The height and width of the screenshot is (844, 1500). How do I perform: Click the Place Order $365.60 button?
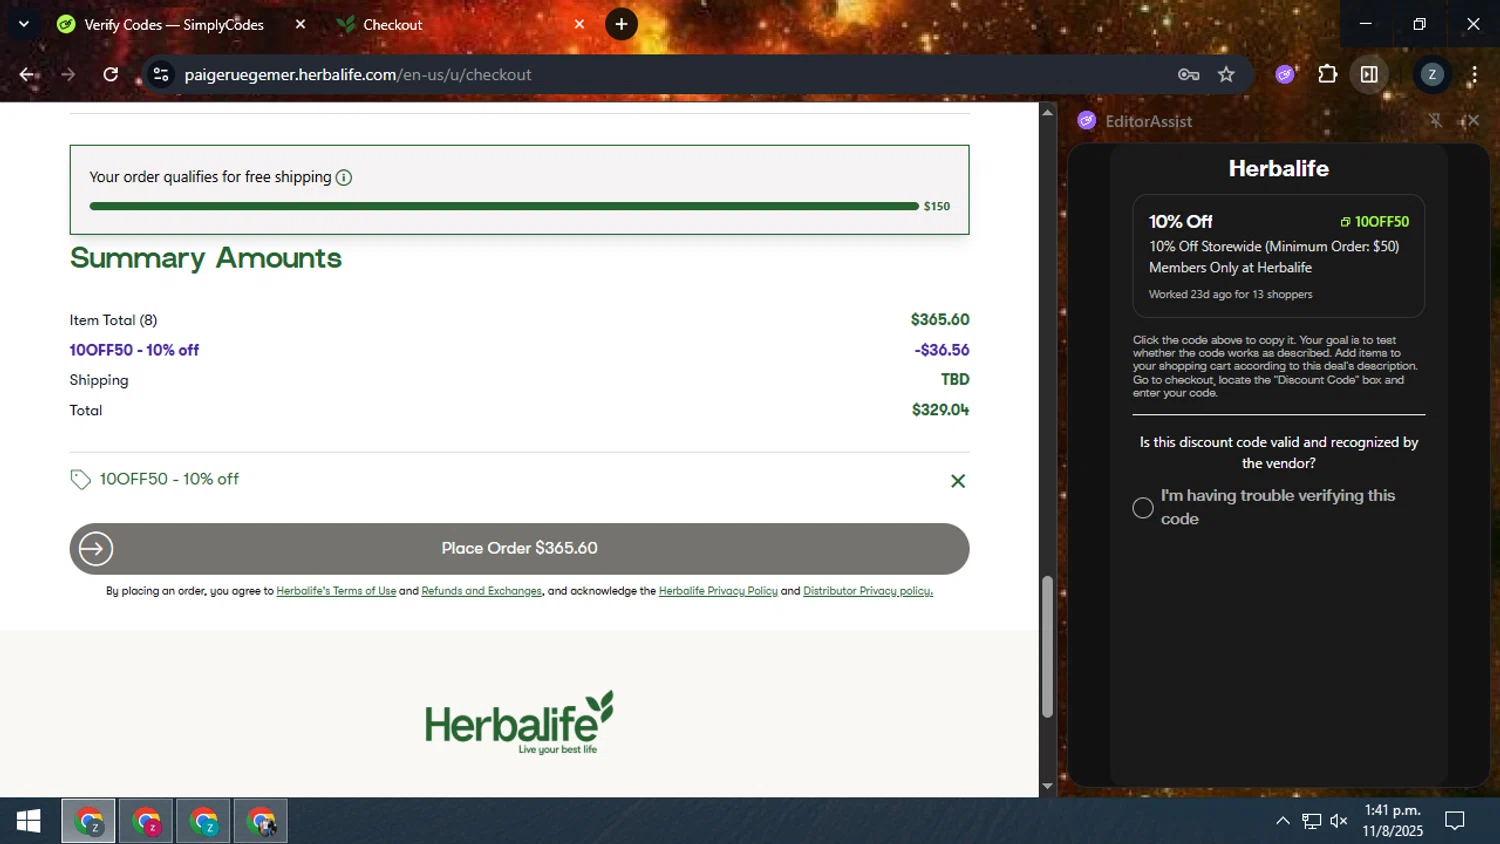(x=519, y=549)
